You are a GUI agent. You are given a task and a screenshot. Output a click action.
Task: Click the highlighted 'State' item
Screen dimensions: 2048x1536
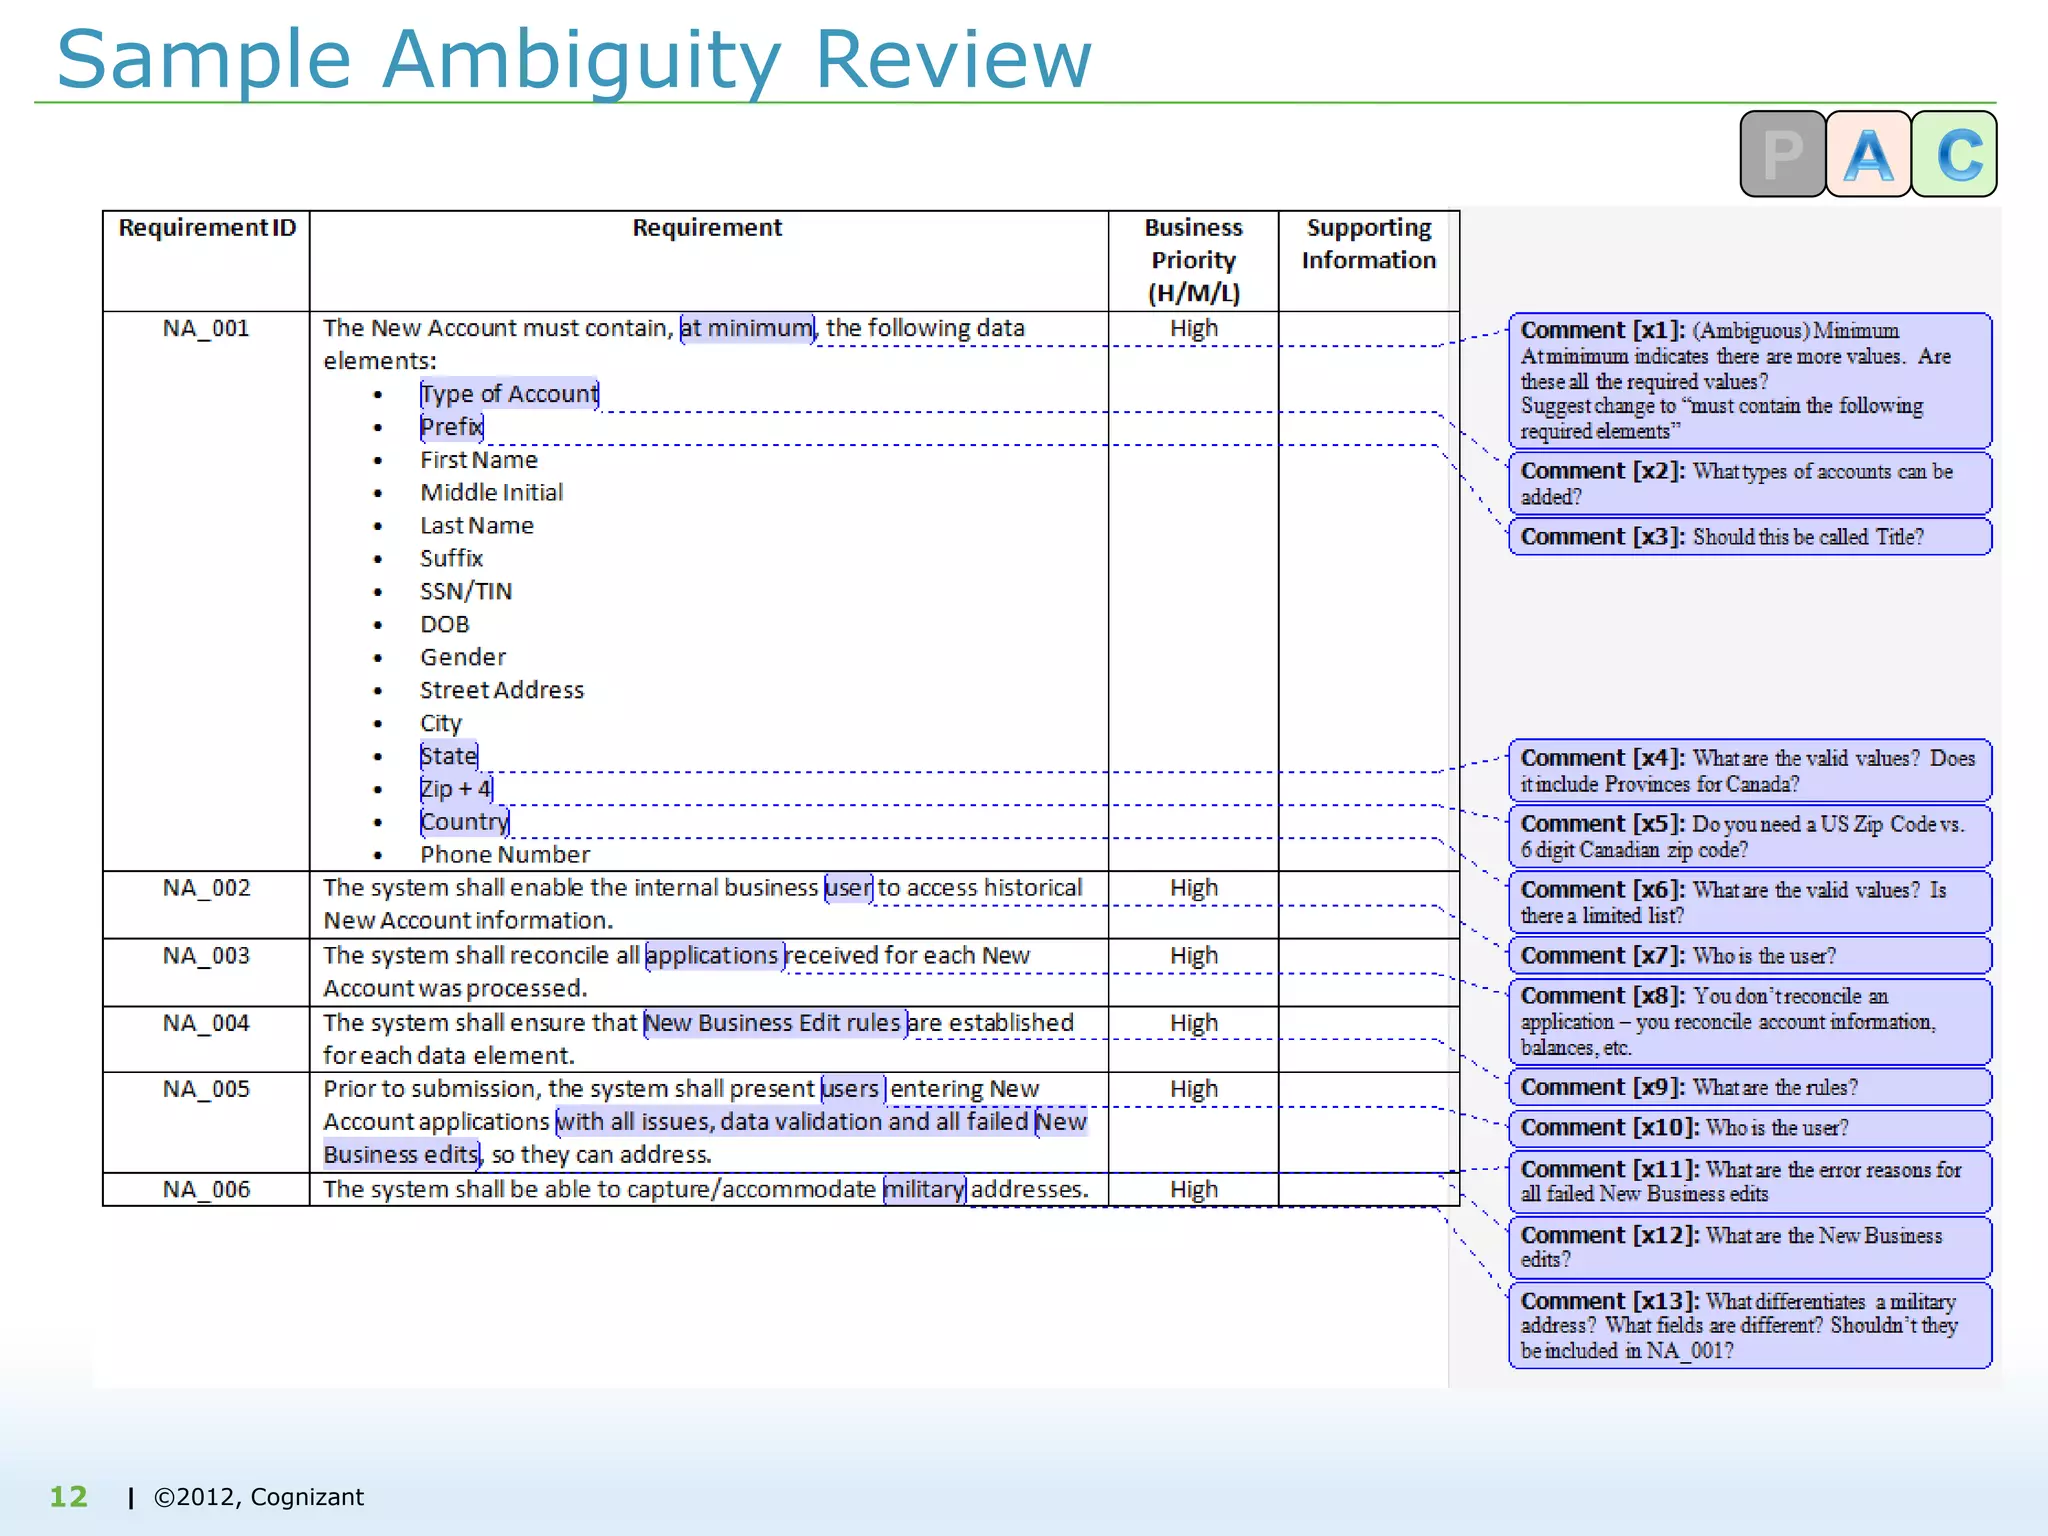(449, 756)
